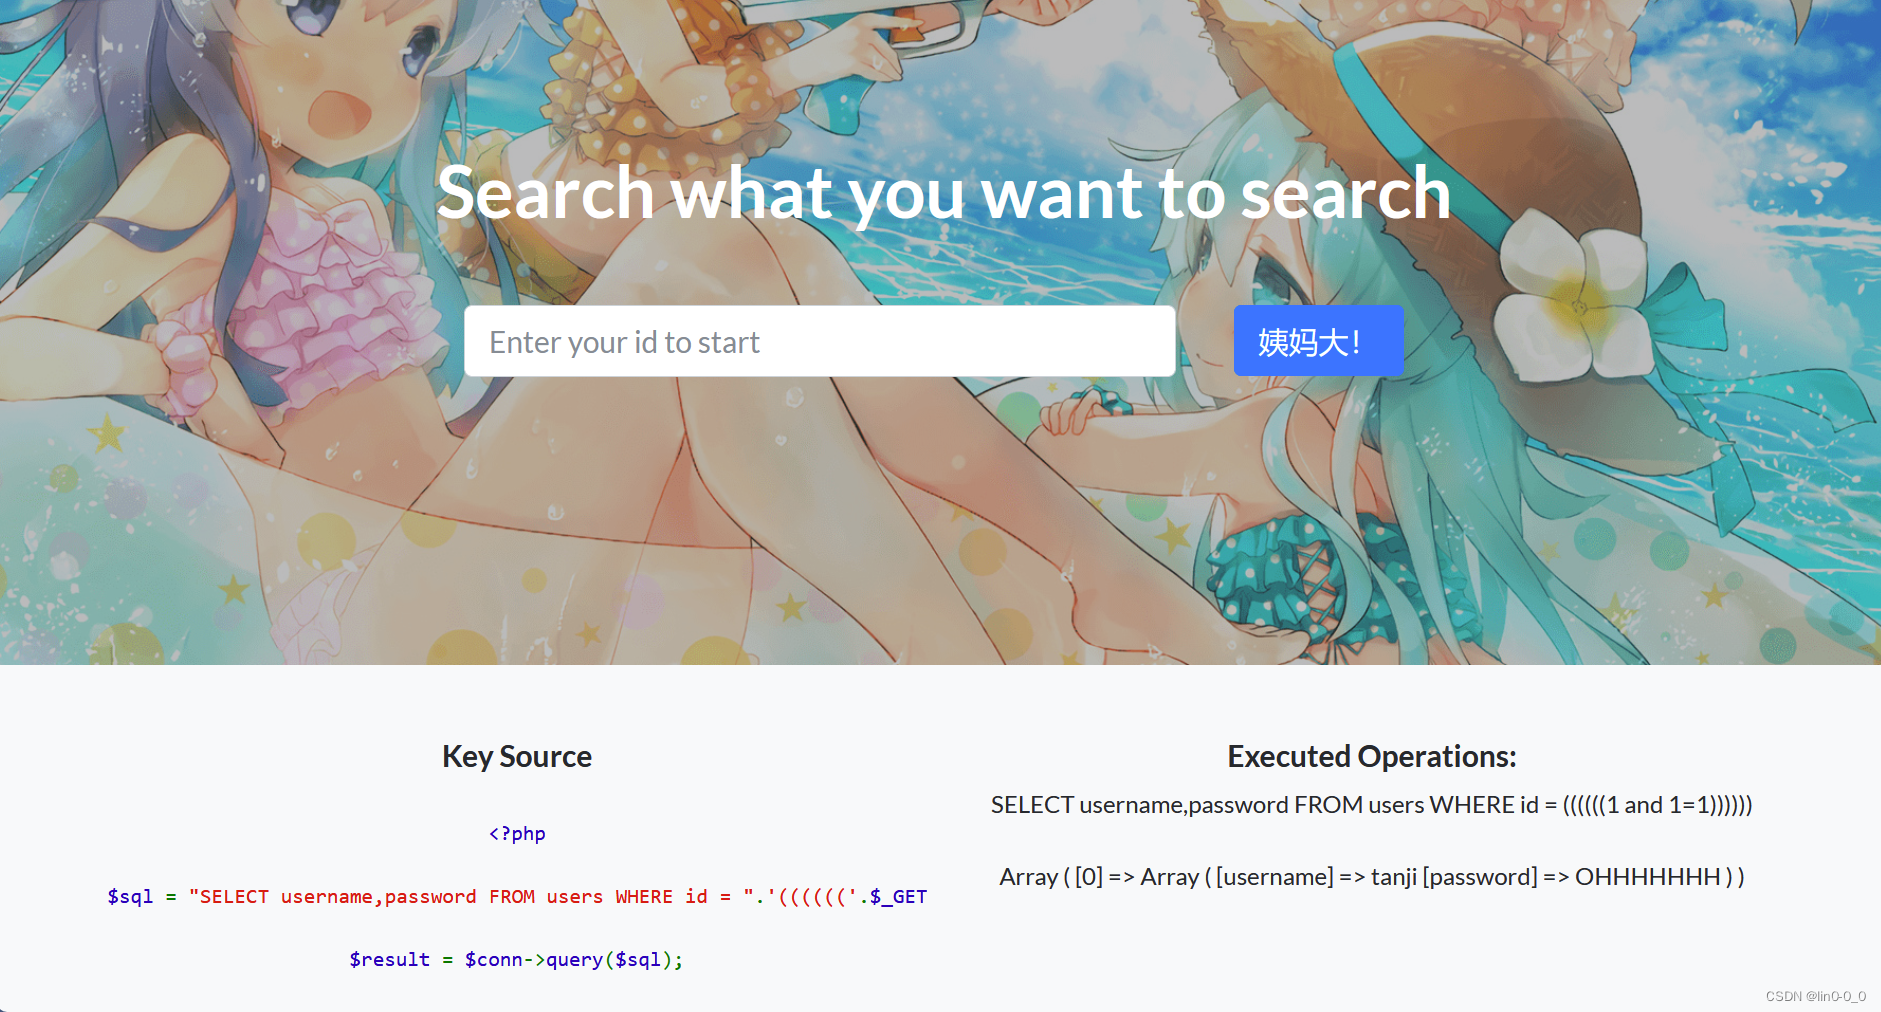
Task: Click the "tanji" username value in output
Action: [1393, 877]
